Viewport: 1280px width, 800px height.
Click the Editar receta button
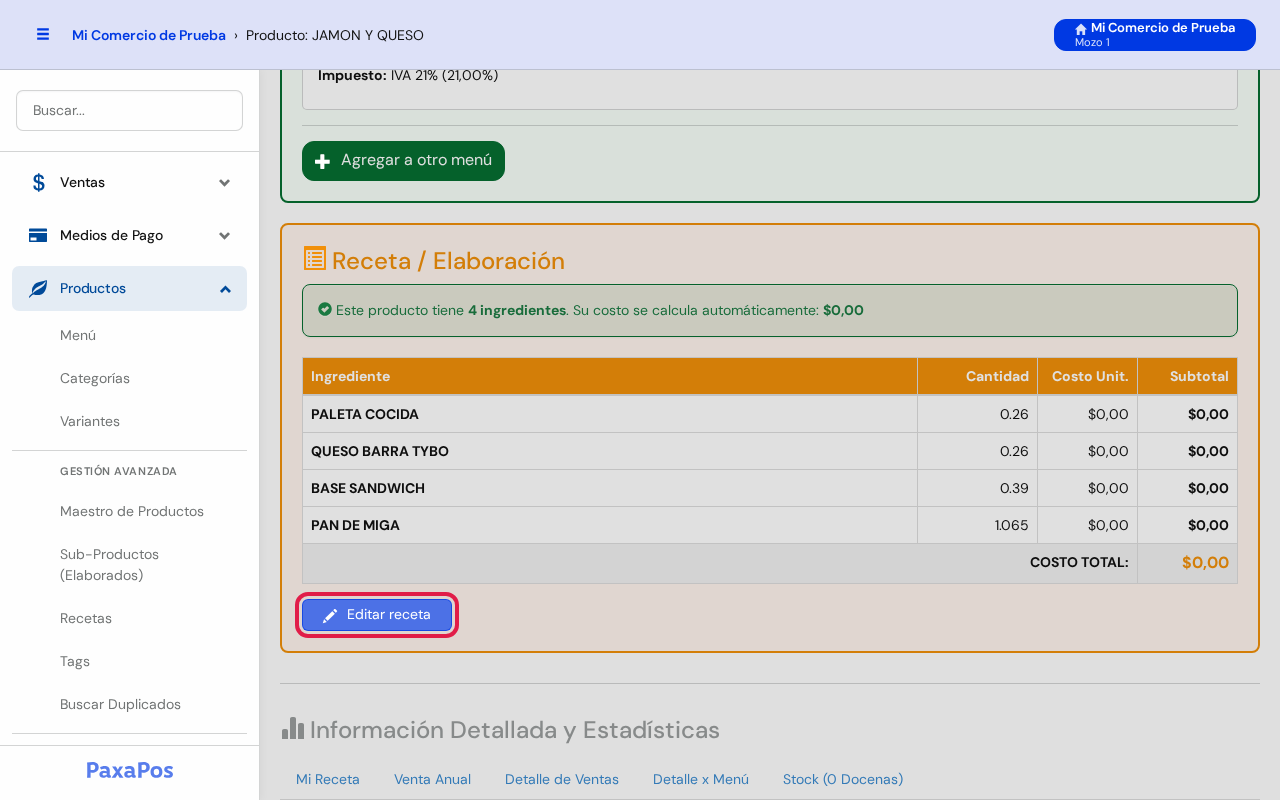pyautogui.click(x=377, y=615)
